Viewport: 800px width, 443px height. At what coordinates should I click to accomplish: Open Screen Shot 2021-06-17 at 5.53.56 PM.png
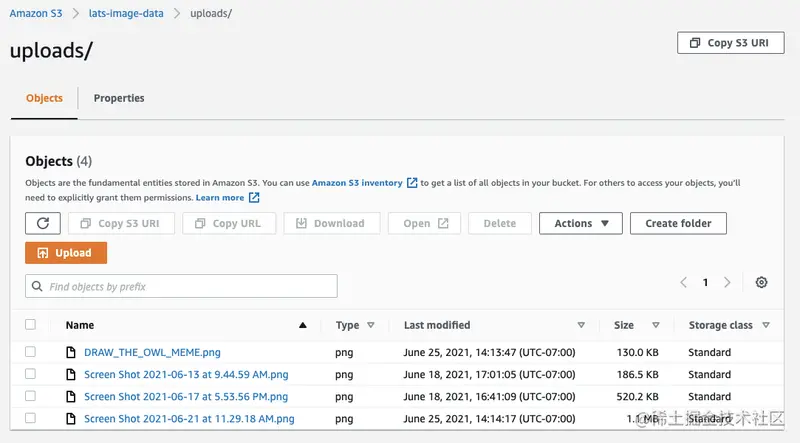point(186,397)
